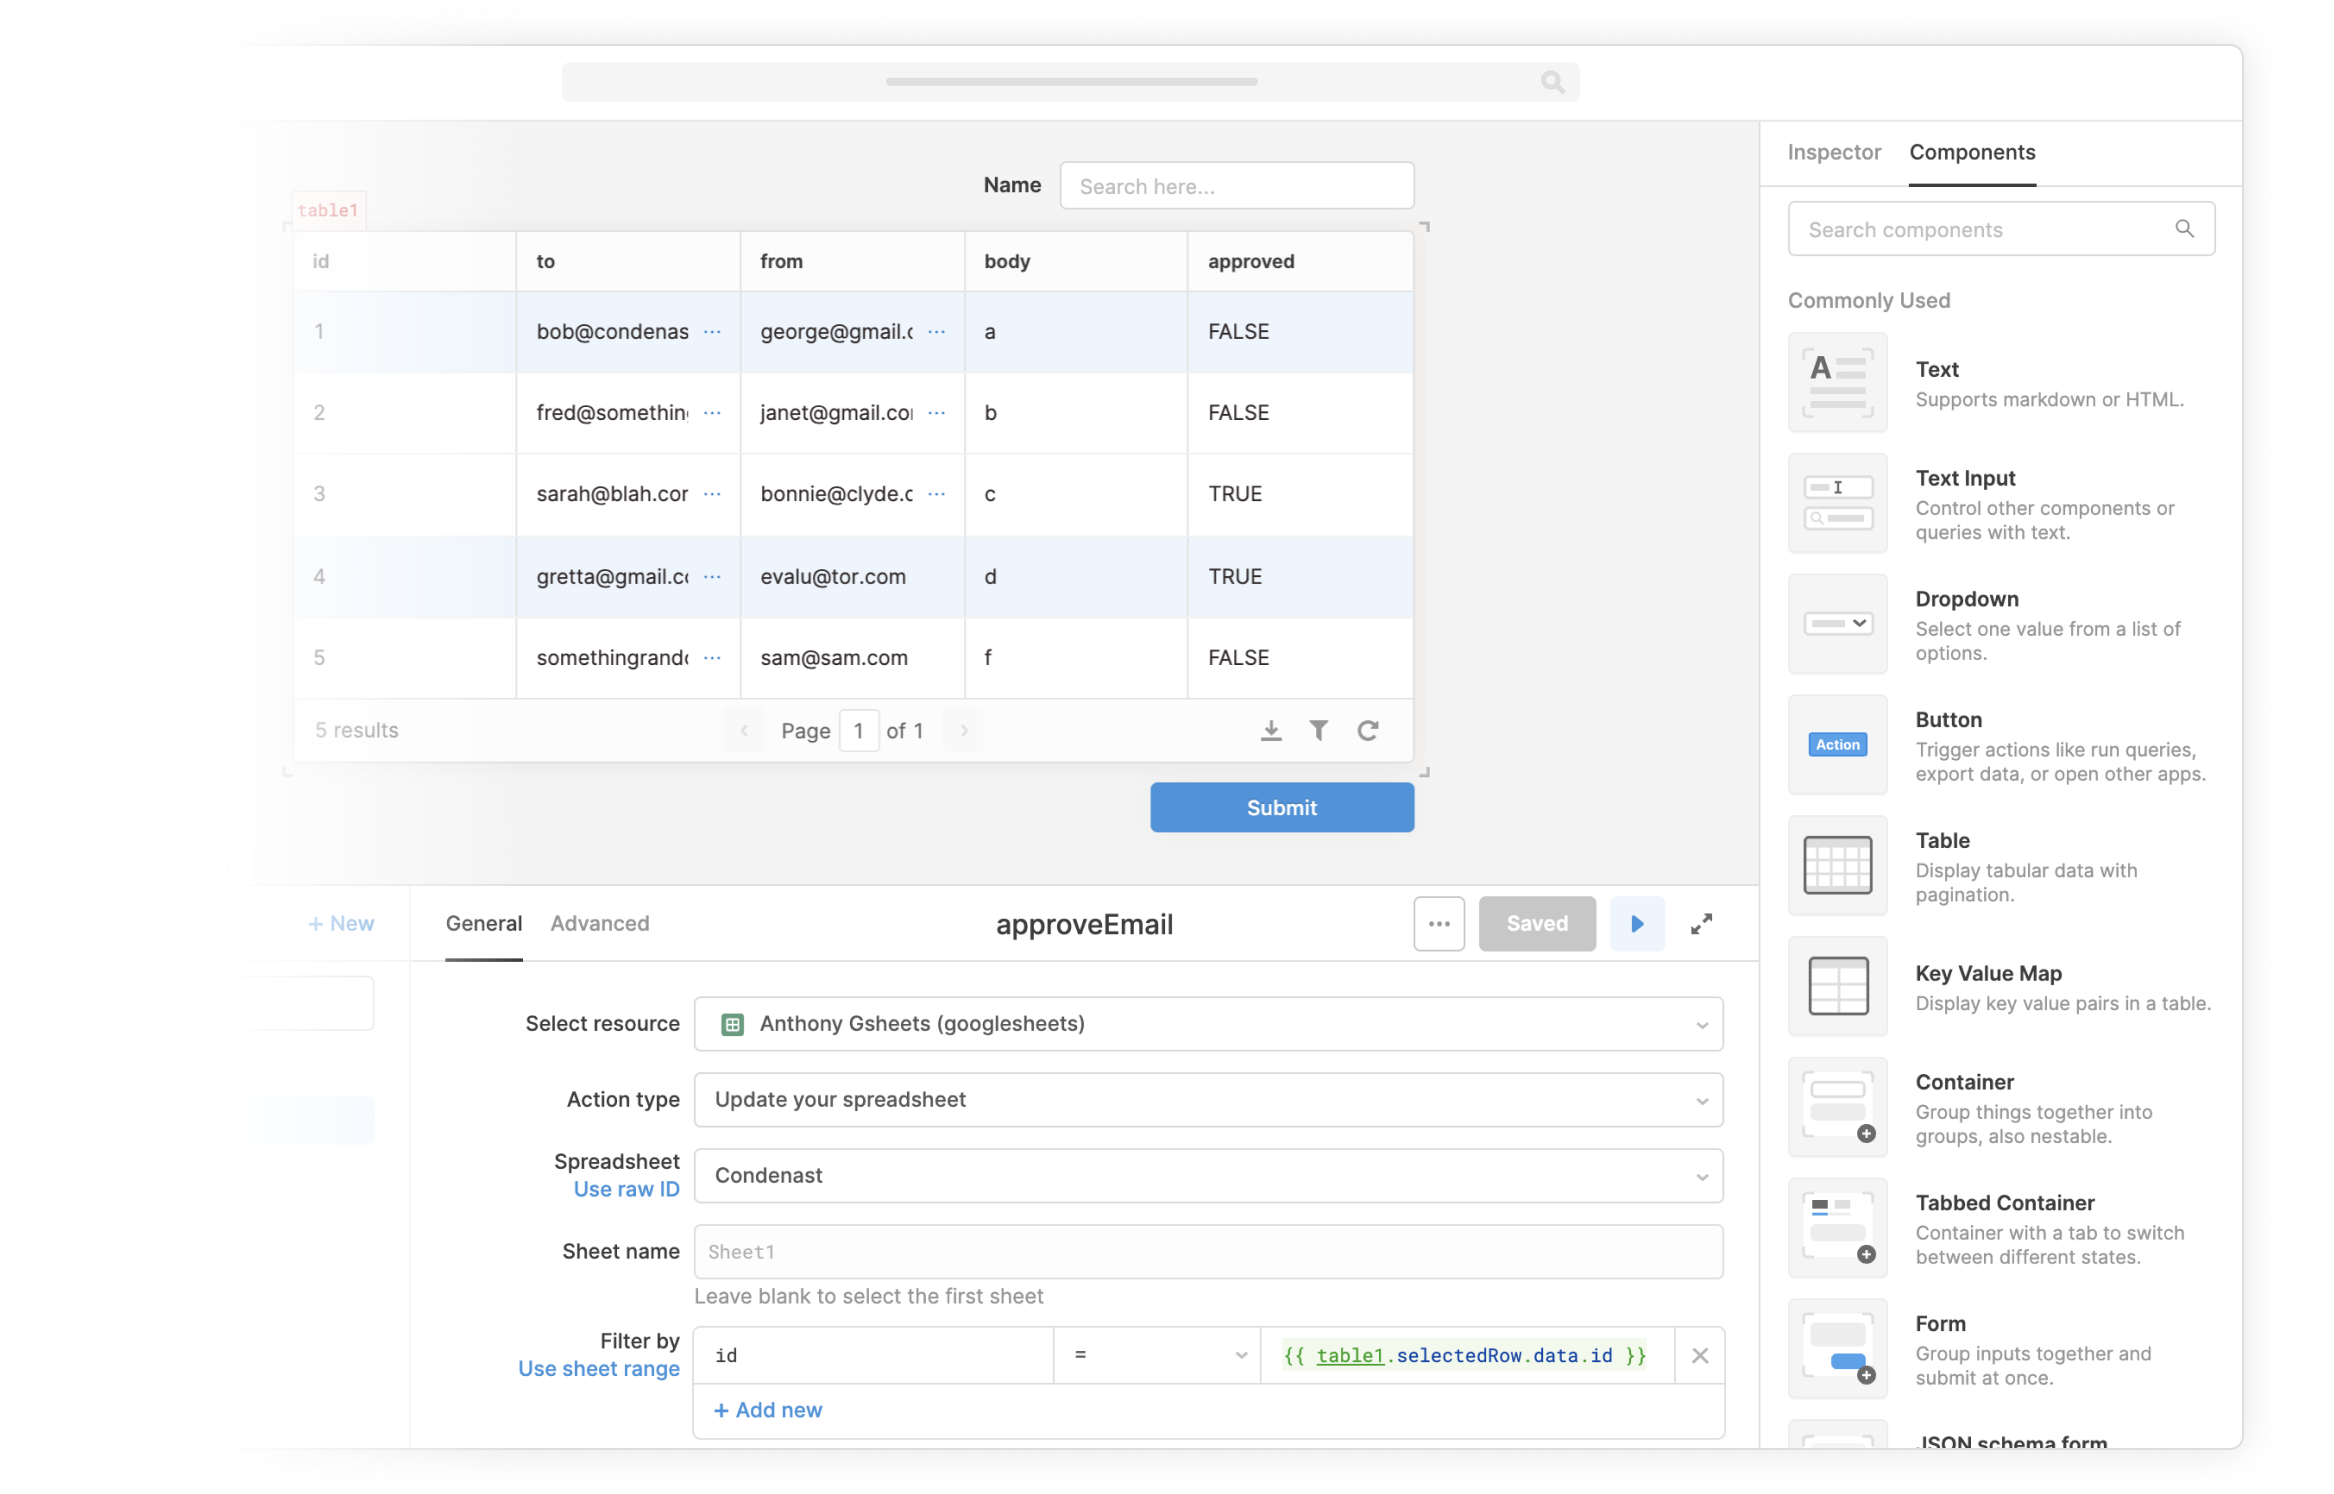The width and height of the screenshot is (2334, 1494).
Task: Select the Tabbed Container component icon
Action: pyautogui.click(x=1837, y=1229)
